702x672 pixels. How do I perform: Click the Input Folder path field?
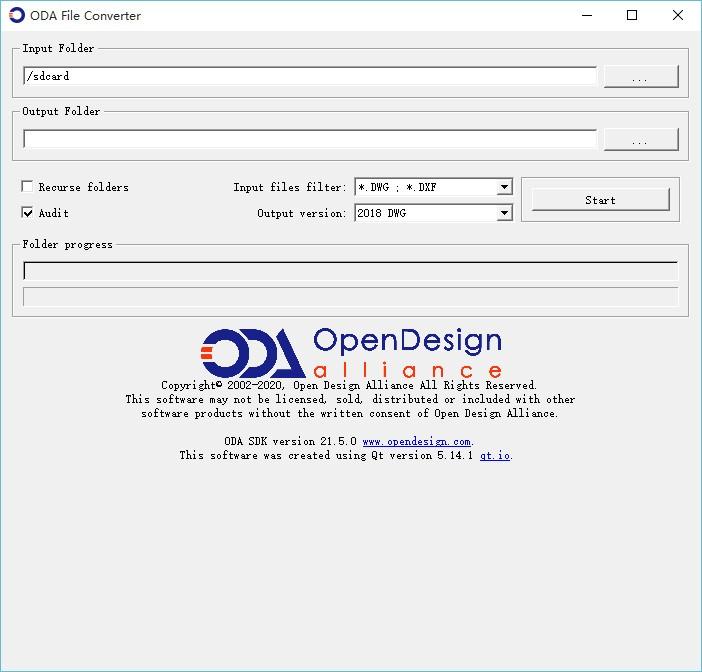310,76
